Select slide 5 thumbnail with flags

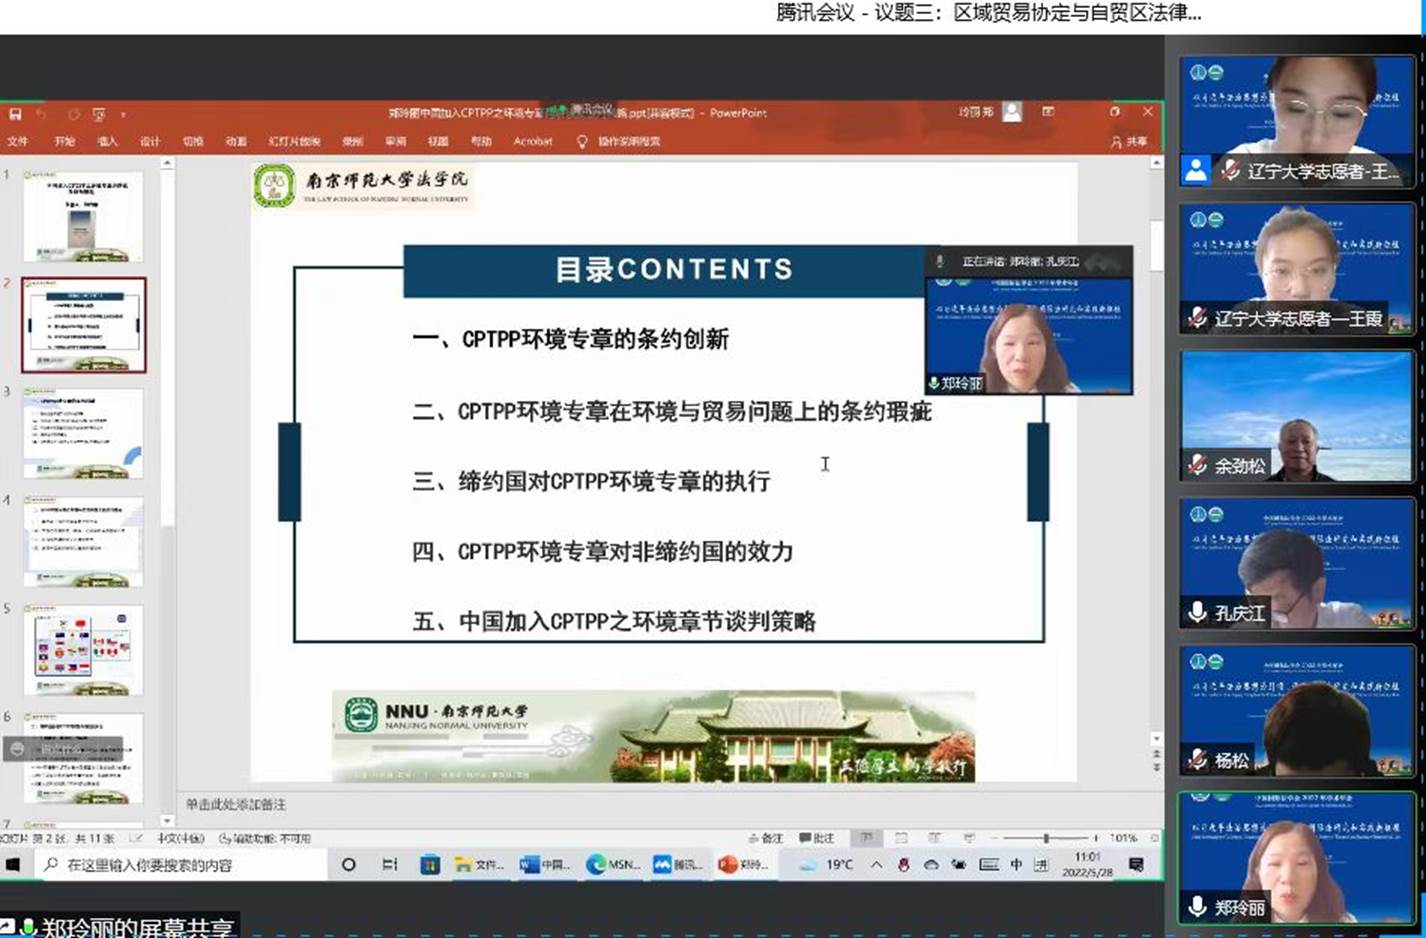[x=83, y=650]
